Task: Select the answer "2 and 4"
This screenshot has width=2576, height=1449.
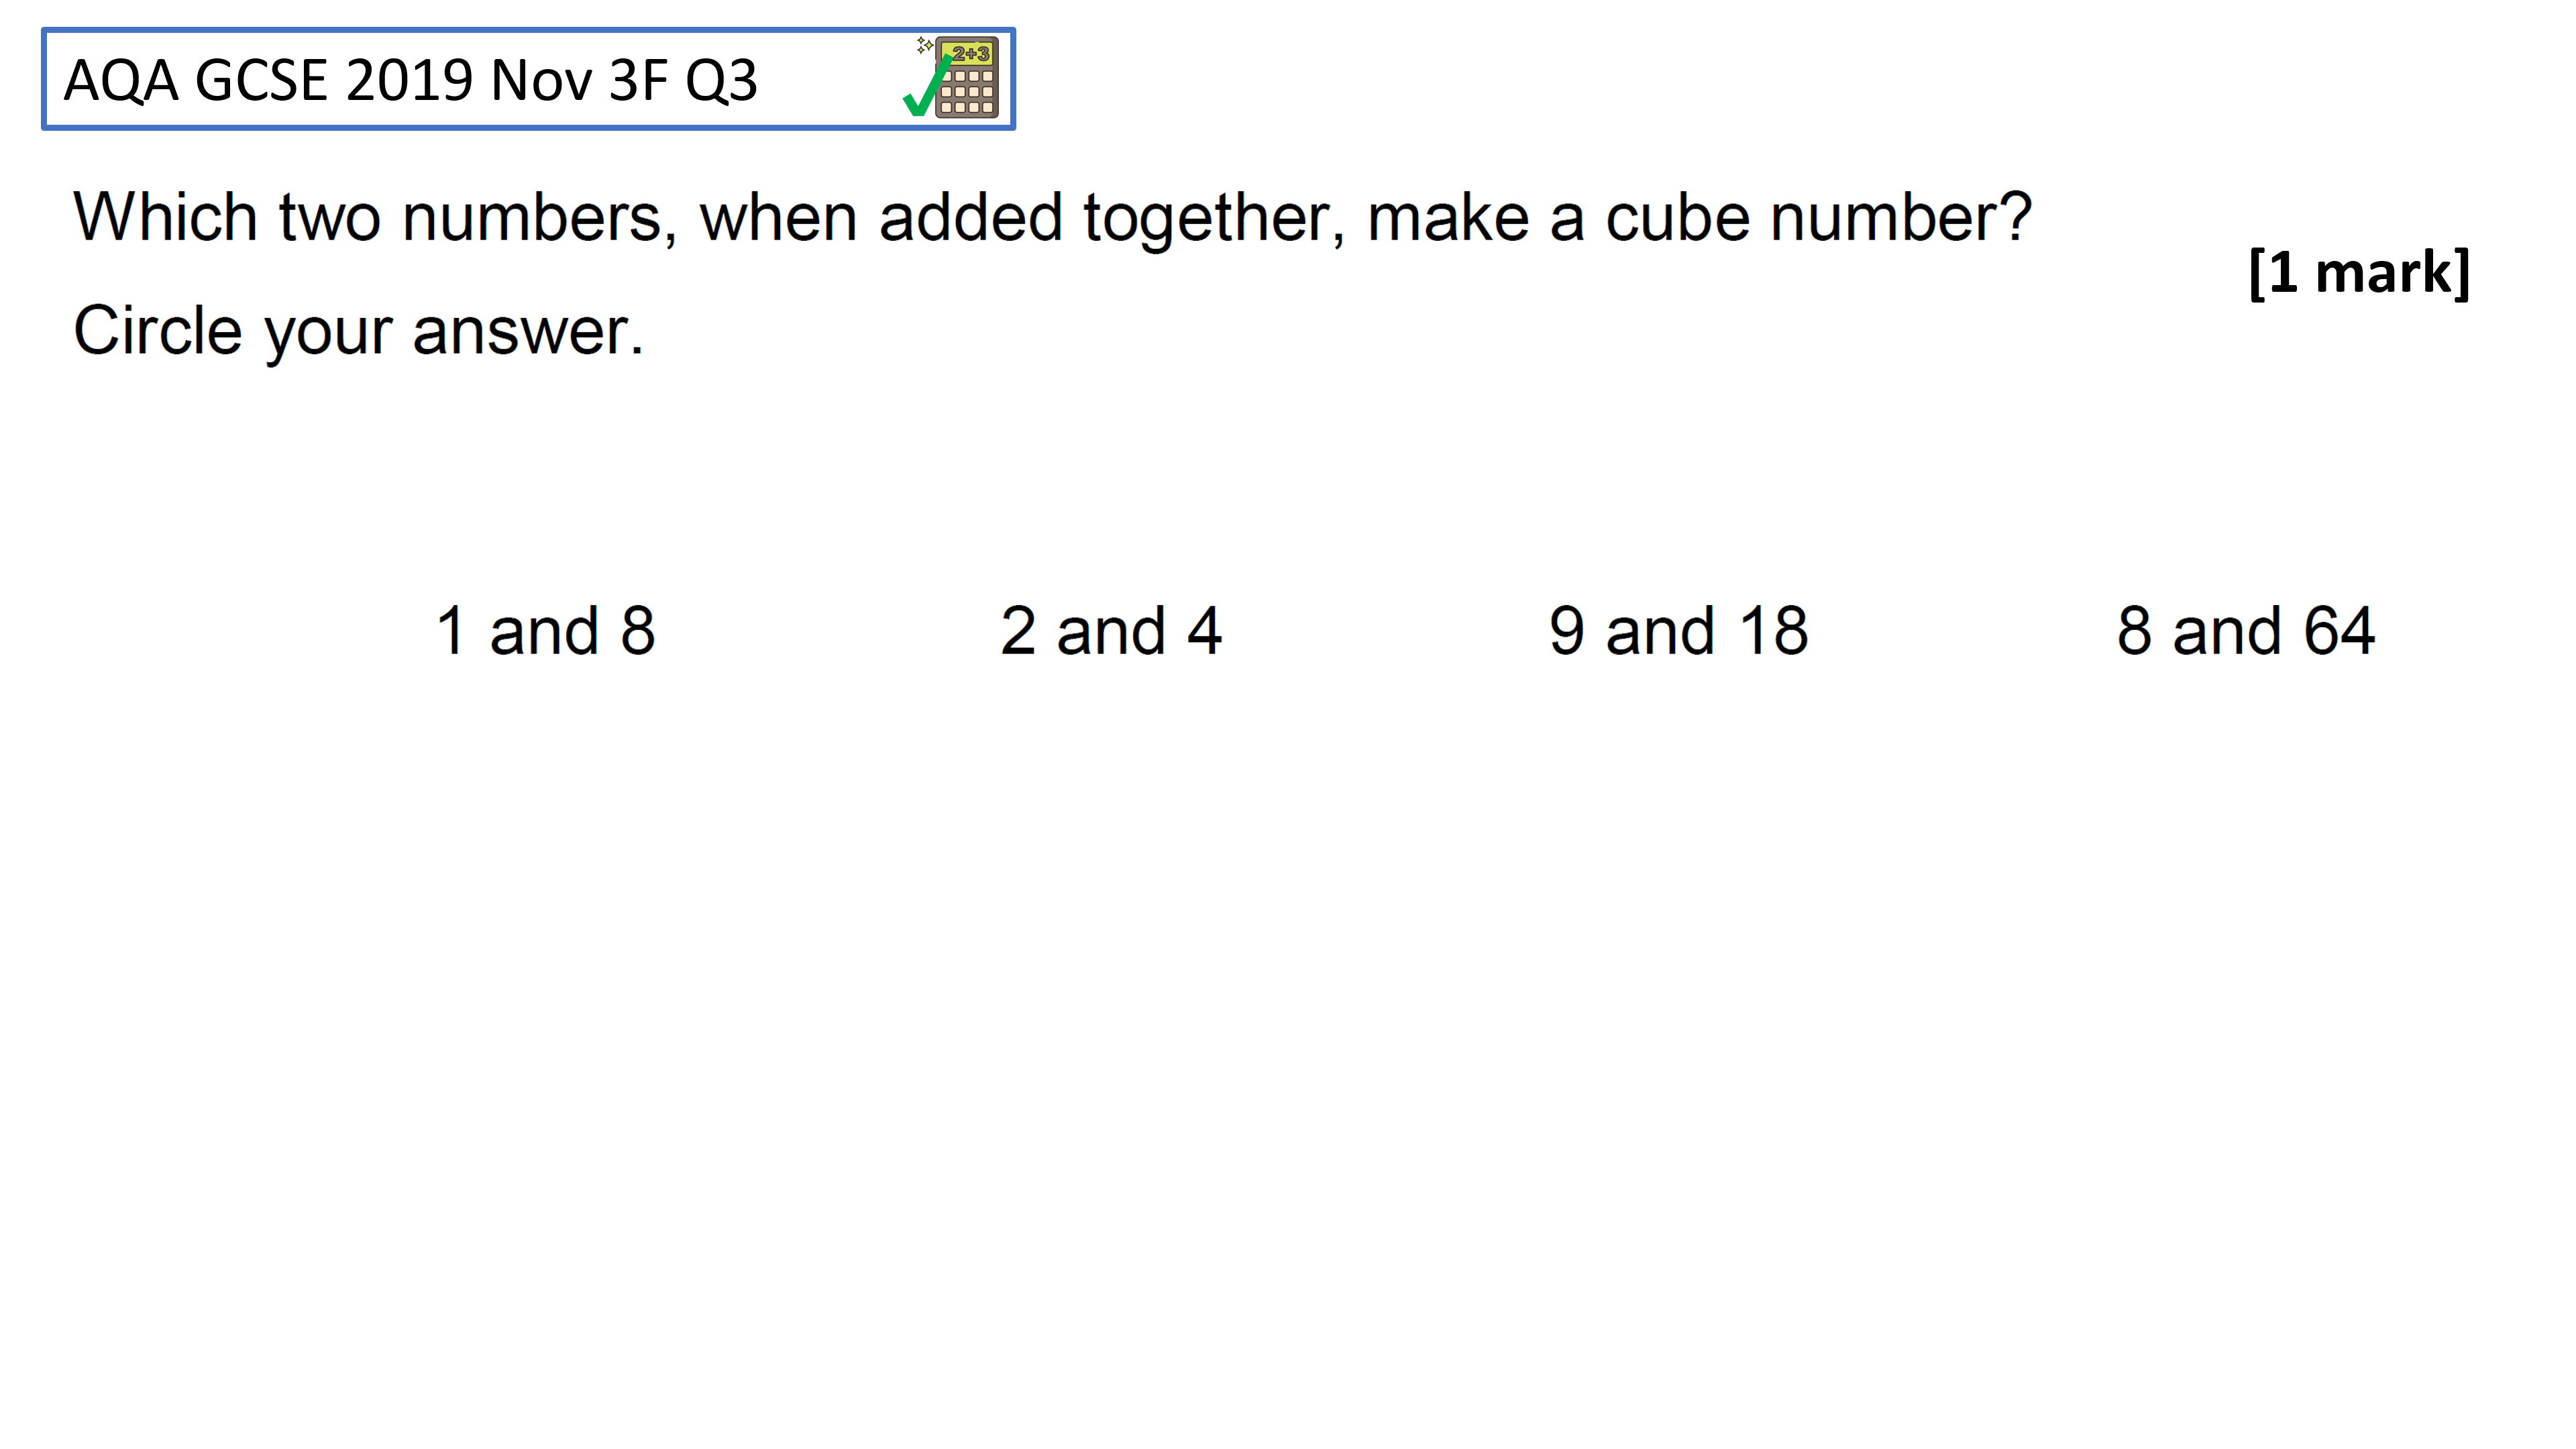Action: click(1111, 631)
